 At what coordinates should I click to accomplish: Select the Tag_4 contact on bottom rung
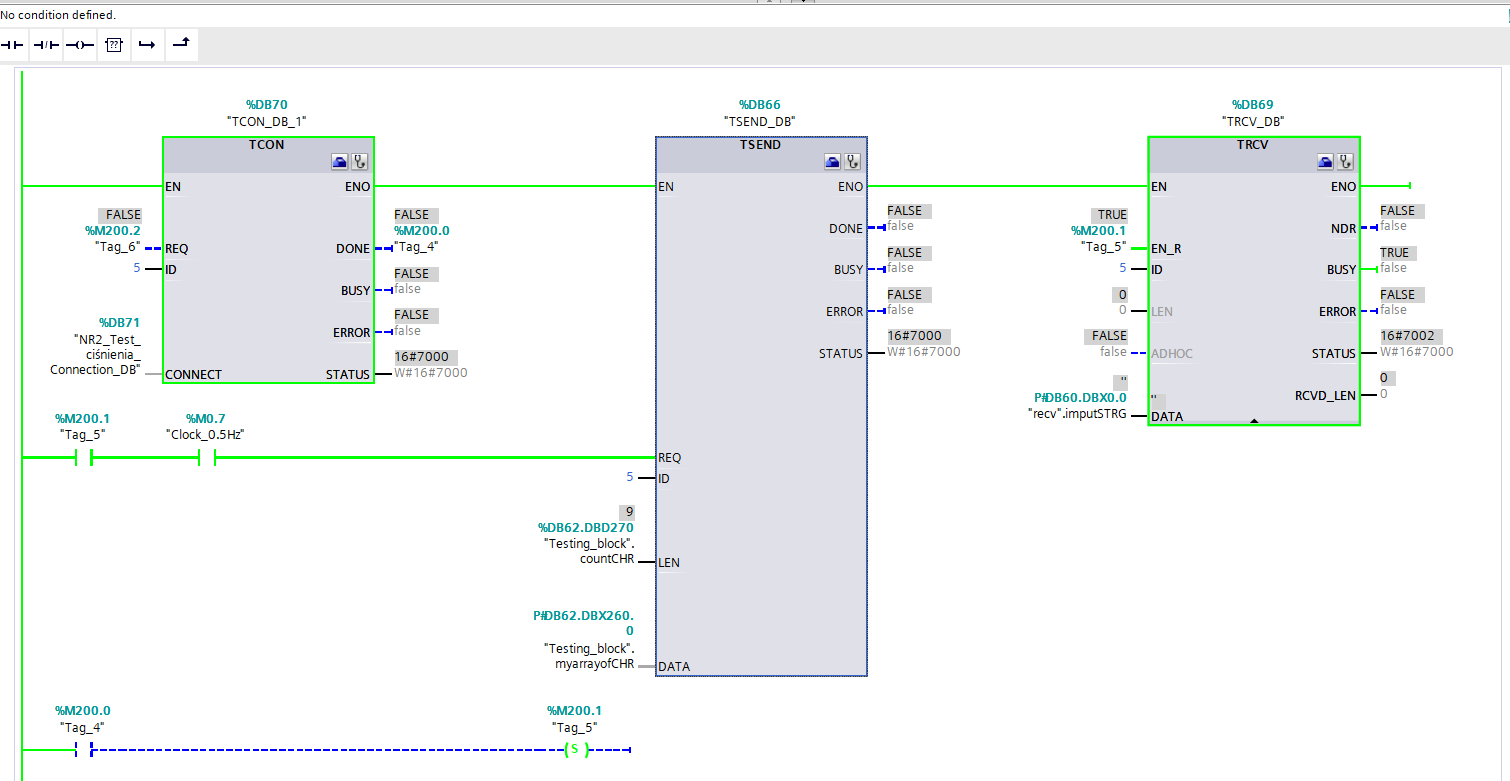[x=83, y=749]
